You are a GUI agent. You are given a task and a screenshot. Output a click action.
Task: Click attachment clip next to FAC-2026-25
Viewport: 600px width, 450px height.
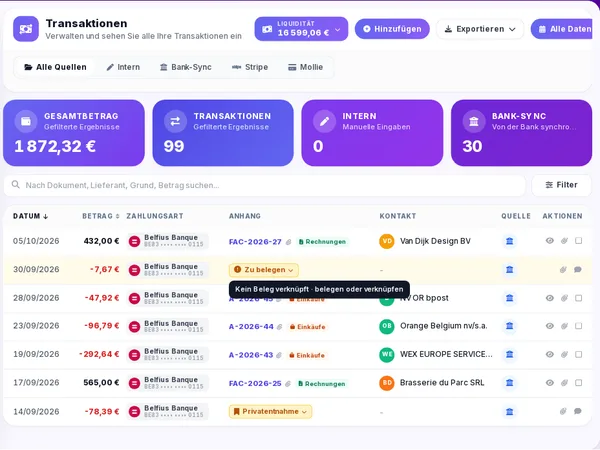[288, 383]
